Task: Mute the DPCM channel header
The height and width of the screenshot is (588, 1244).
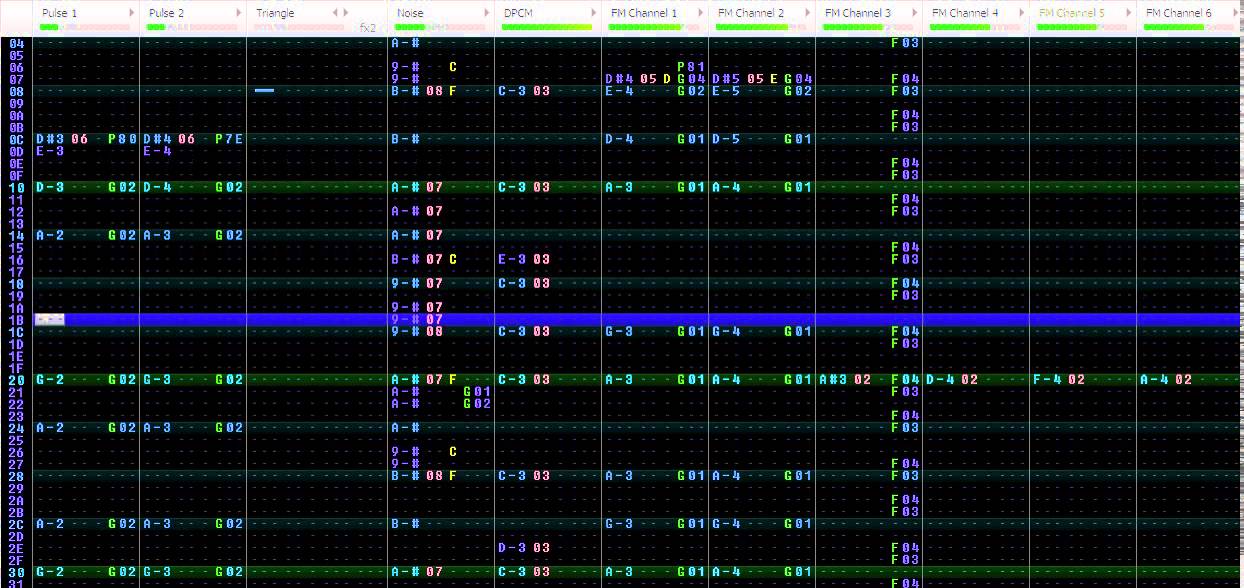Action: pyautogui.click(x=517, y=13)
